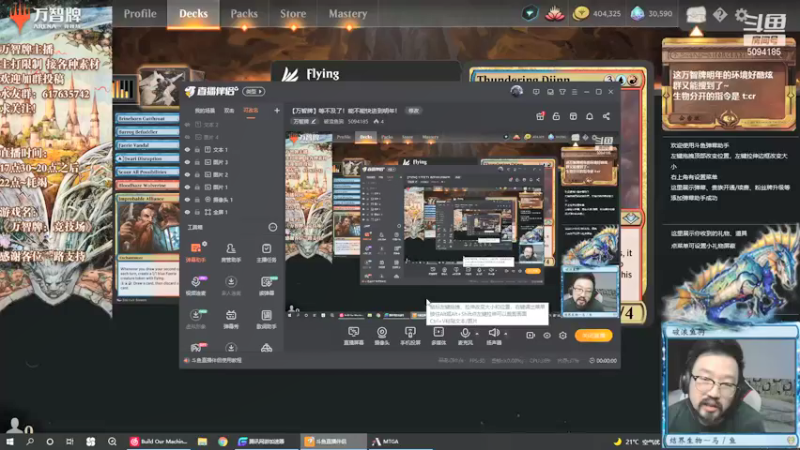Add 手机投屏 phone screen cast source
Image resolution: width=800 pixels, height=450 pixels.
[410, 336]
